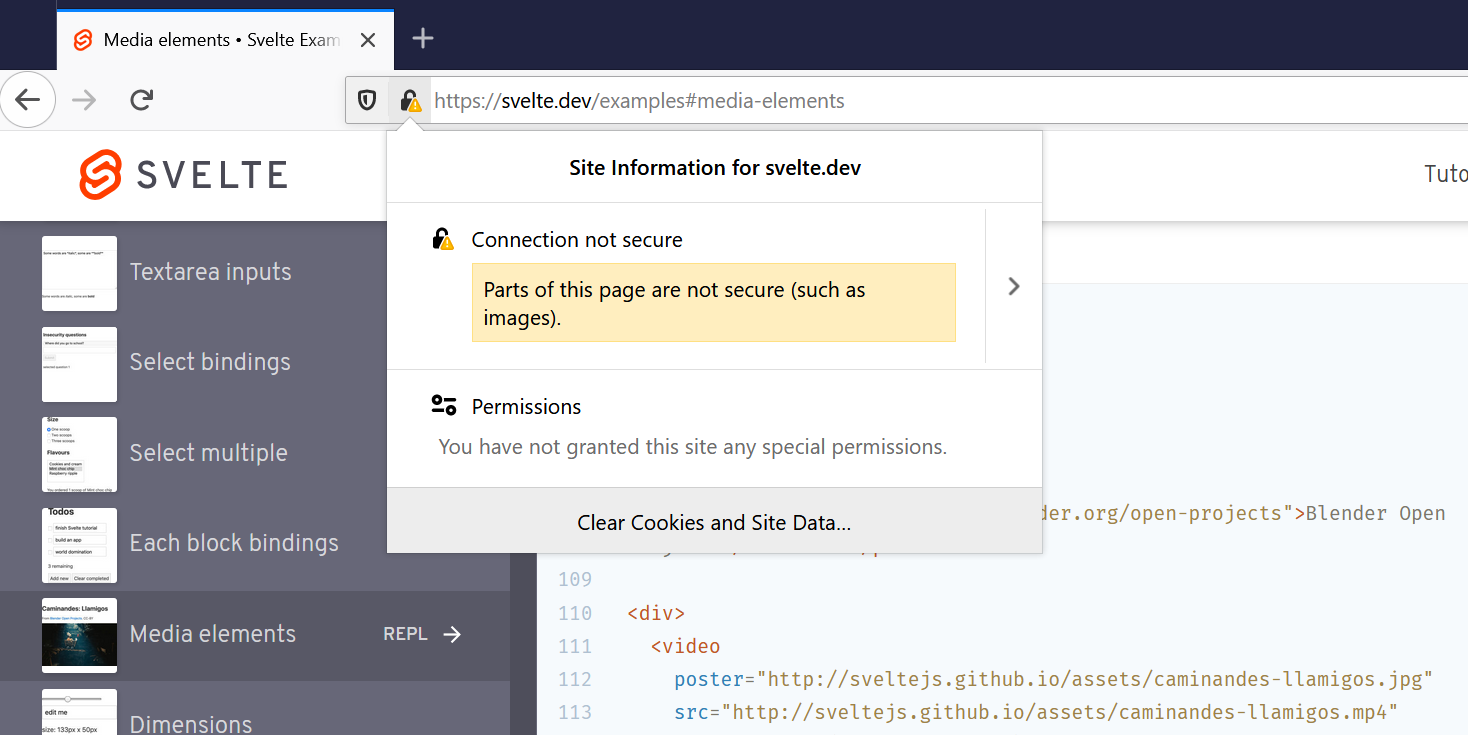Click the Select multiple thumbnail
This screenshot has width=1468, height=735.
click(79, 455)
